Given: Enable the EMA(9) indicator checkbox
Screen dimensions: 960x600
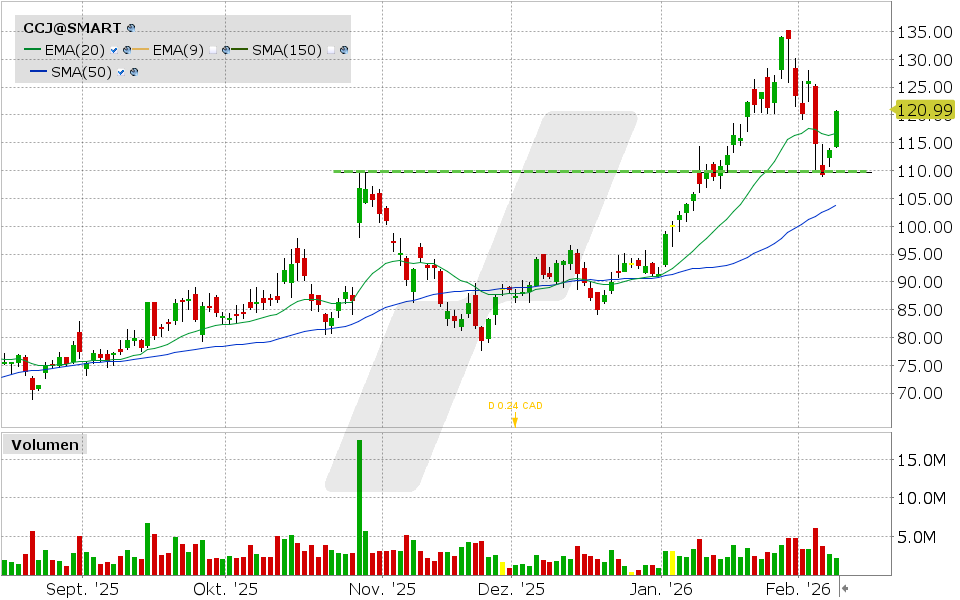Looking at the screenshot, I should 214,50.
